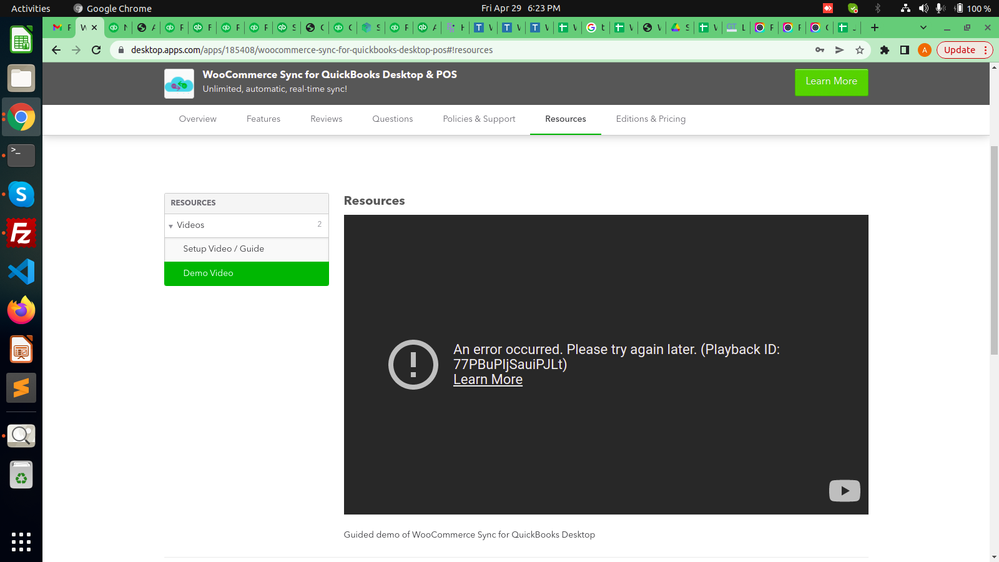
Task: Click the red screen recorder tray icon
Action: [828, 8]
